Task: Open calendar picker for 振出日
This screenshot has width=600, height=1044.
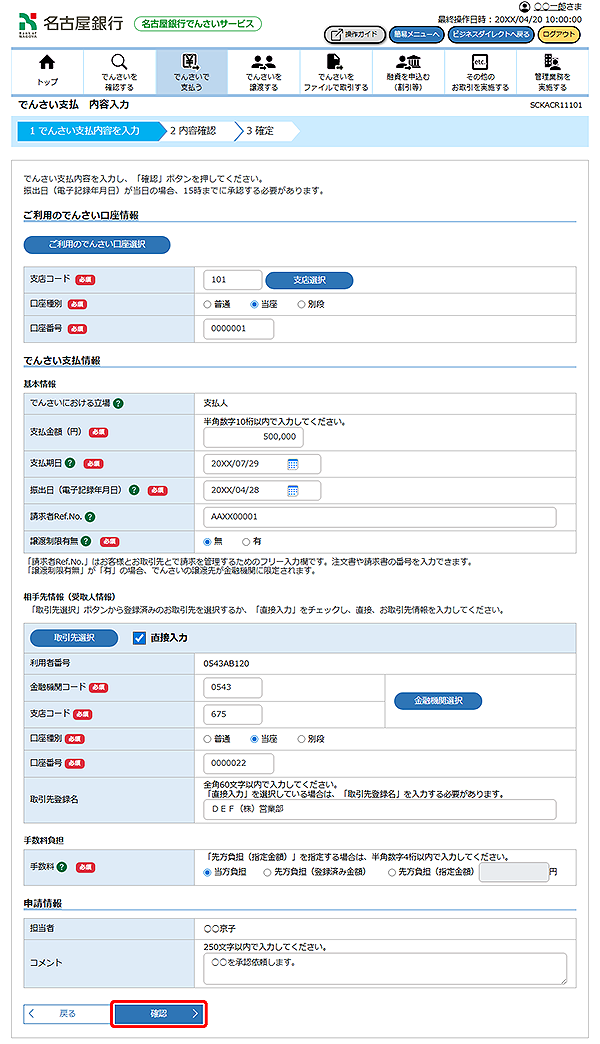Action: (x=293, y=490)
